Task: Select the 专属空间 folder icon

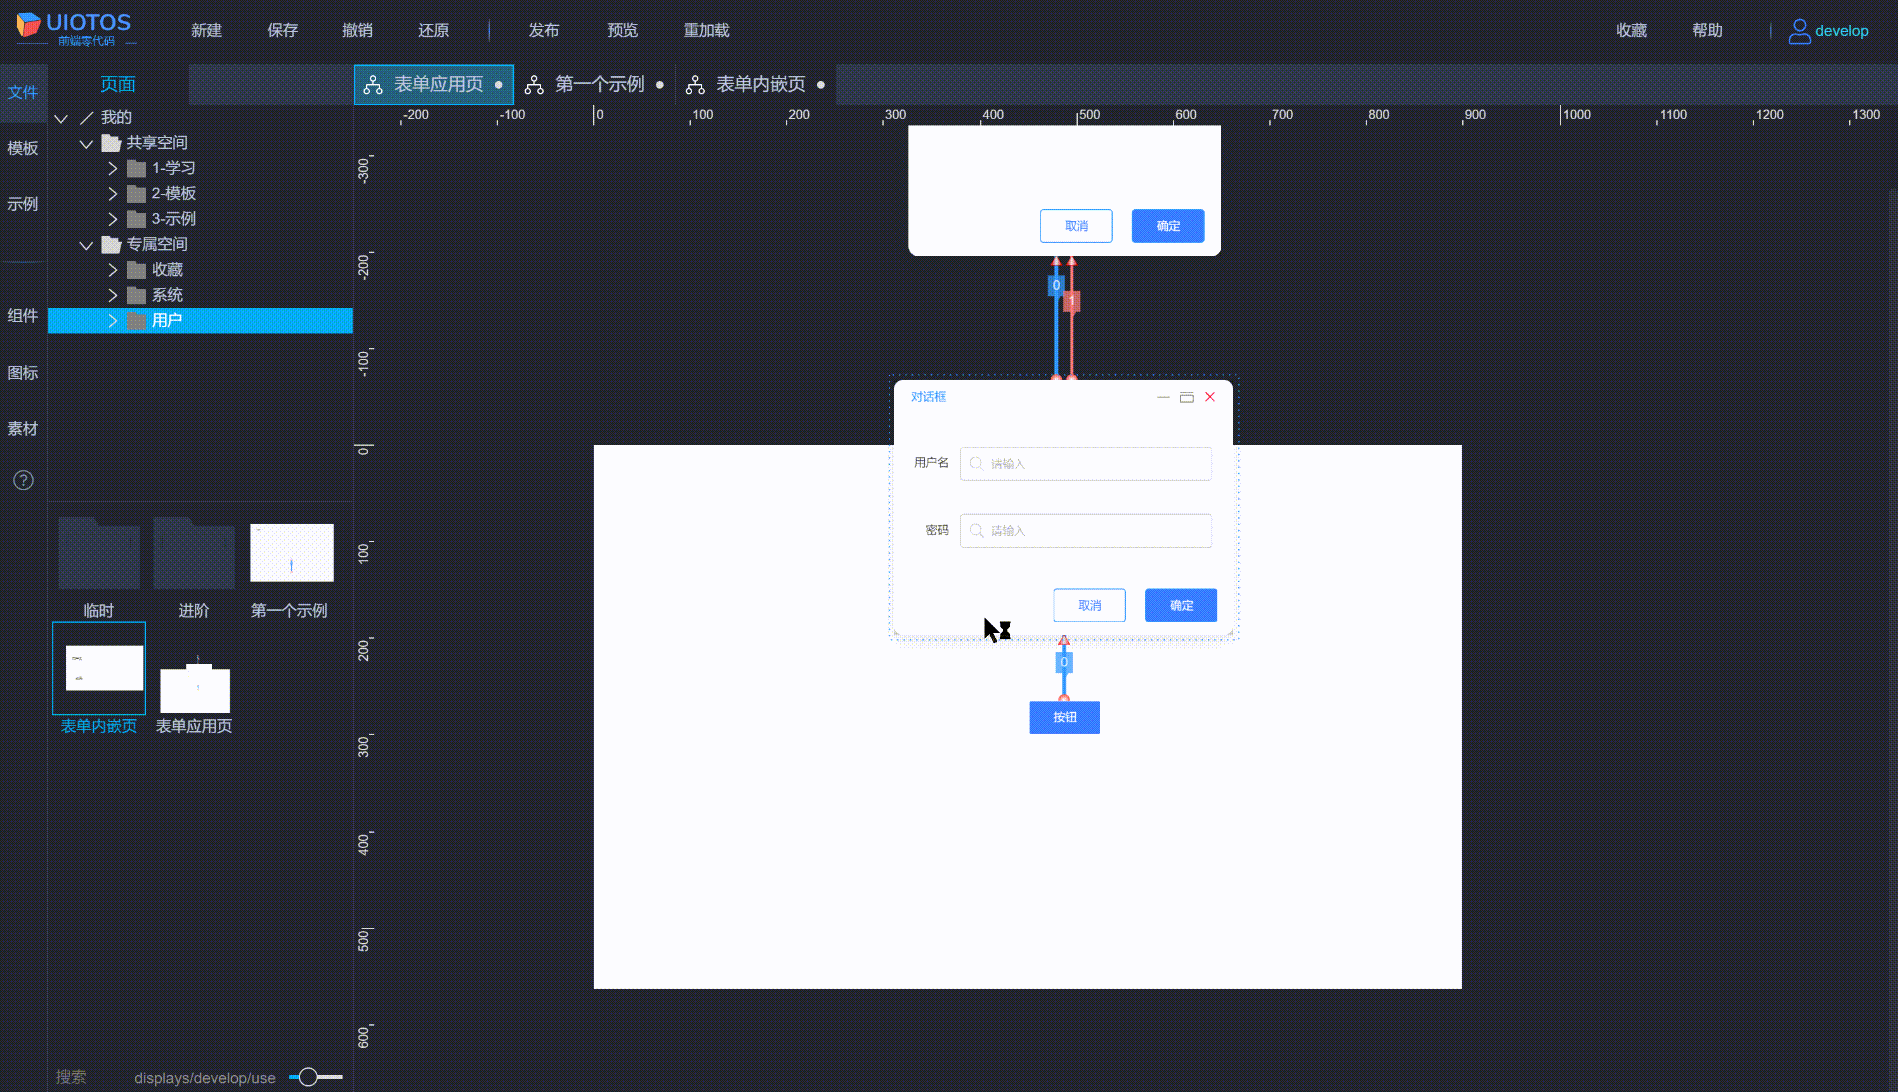Action: click(111, 244)
